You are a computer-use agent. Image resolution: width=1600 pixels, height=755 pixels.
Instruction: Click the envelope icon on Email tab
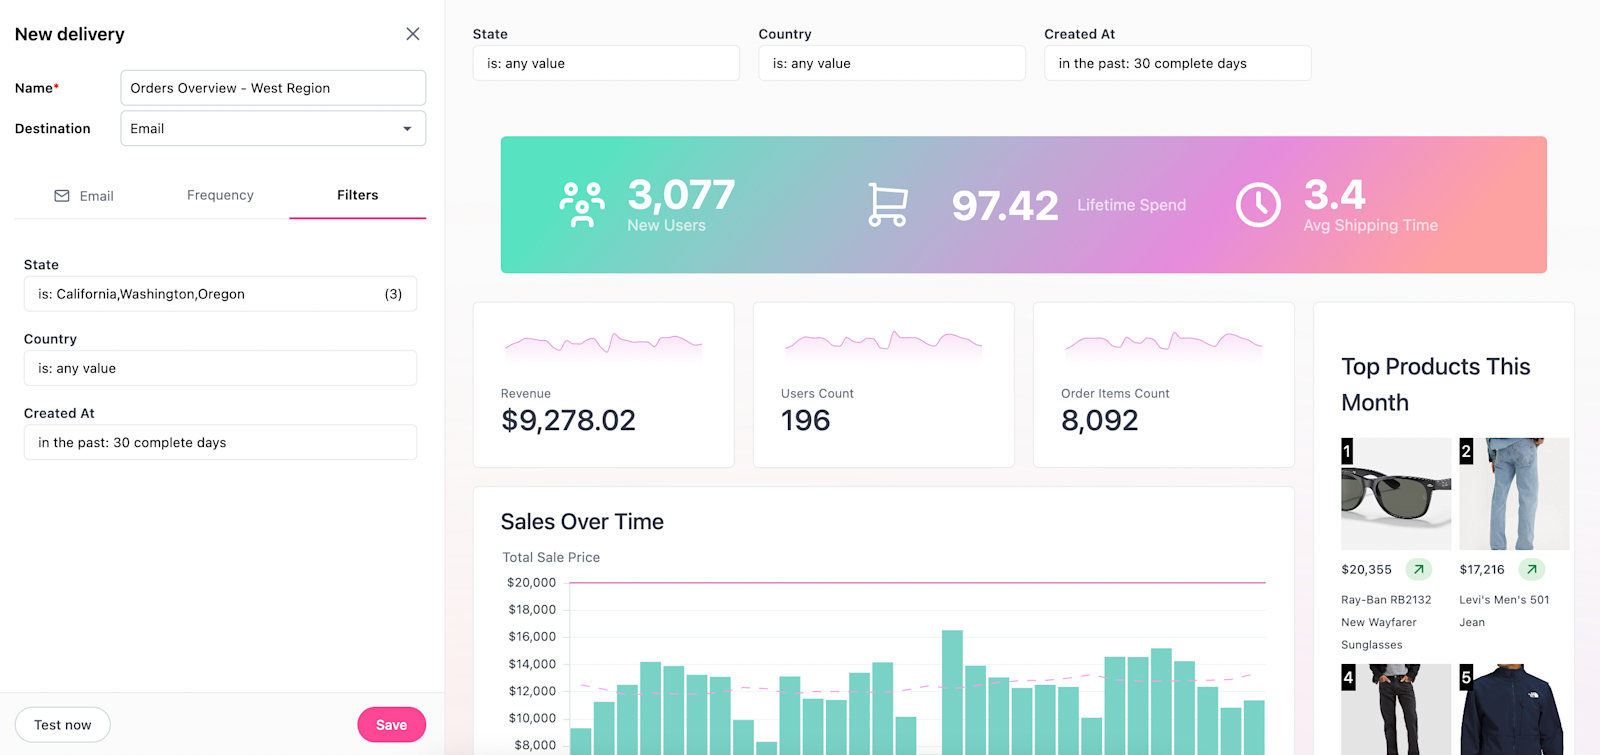[x=62, y=196]
